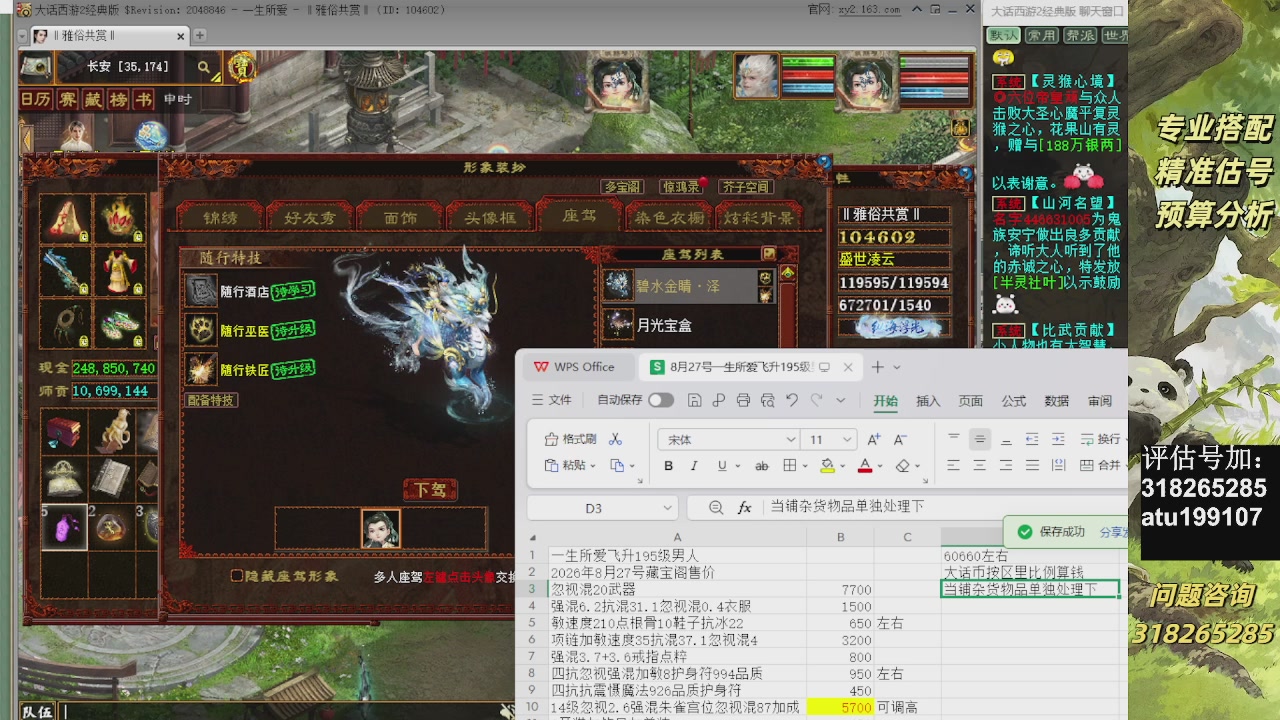1280x720 pixels.
Task: Open the 文件 menu in WPS
Action: coord(552,400)
